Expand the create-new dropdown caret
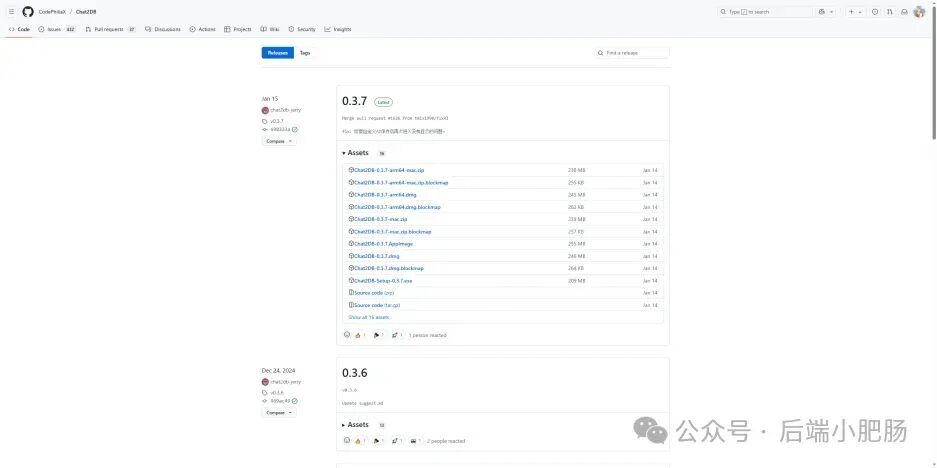 [860, 12]
